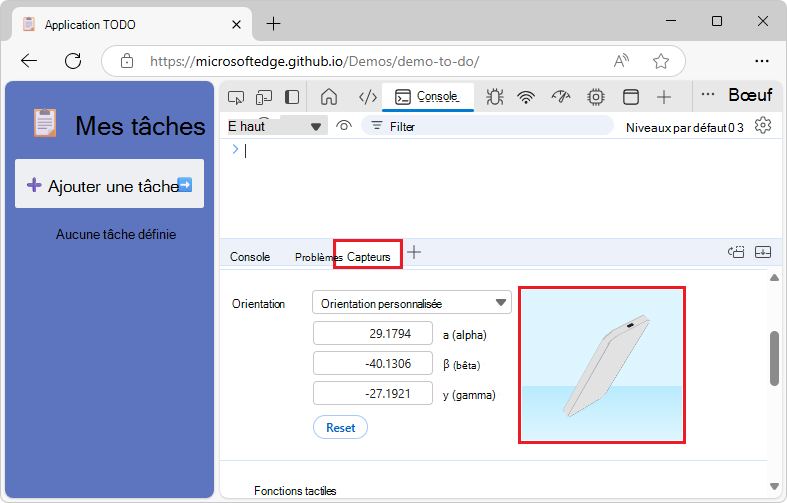This screenshot has width=787, height=503.
Task: View site information lock icon
Action: (x=127, y=61)
